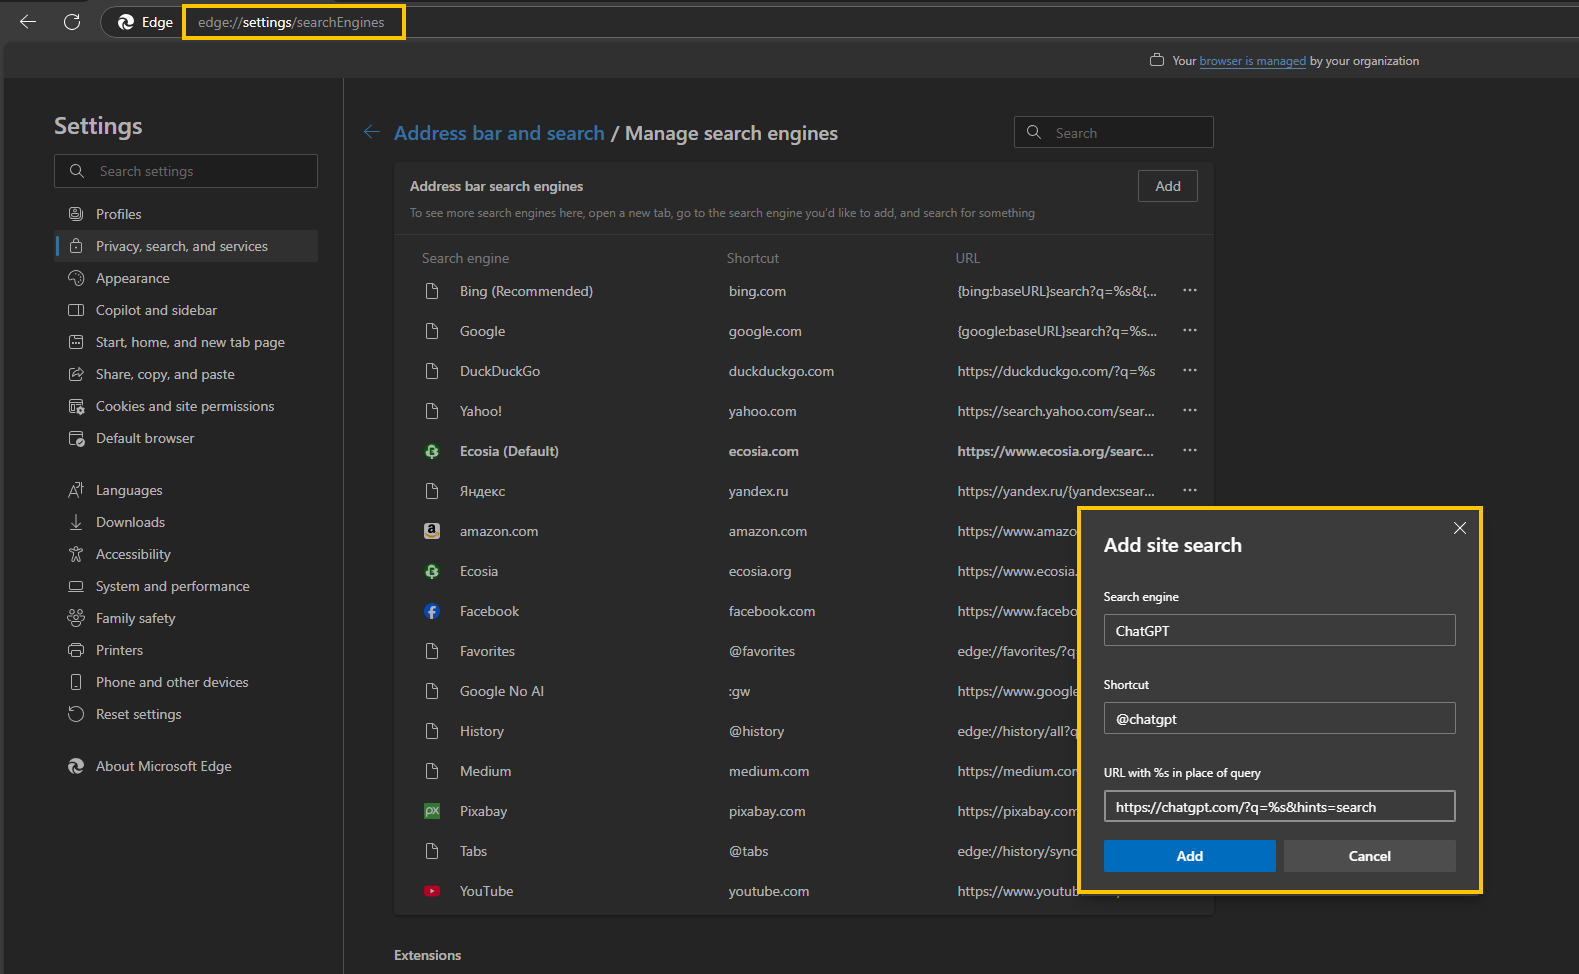Click the Reset settings icon

click(76, 714)
